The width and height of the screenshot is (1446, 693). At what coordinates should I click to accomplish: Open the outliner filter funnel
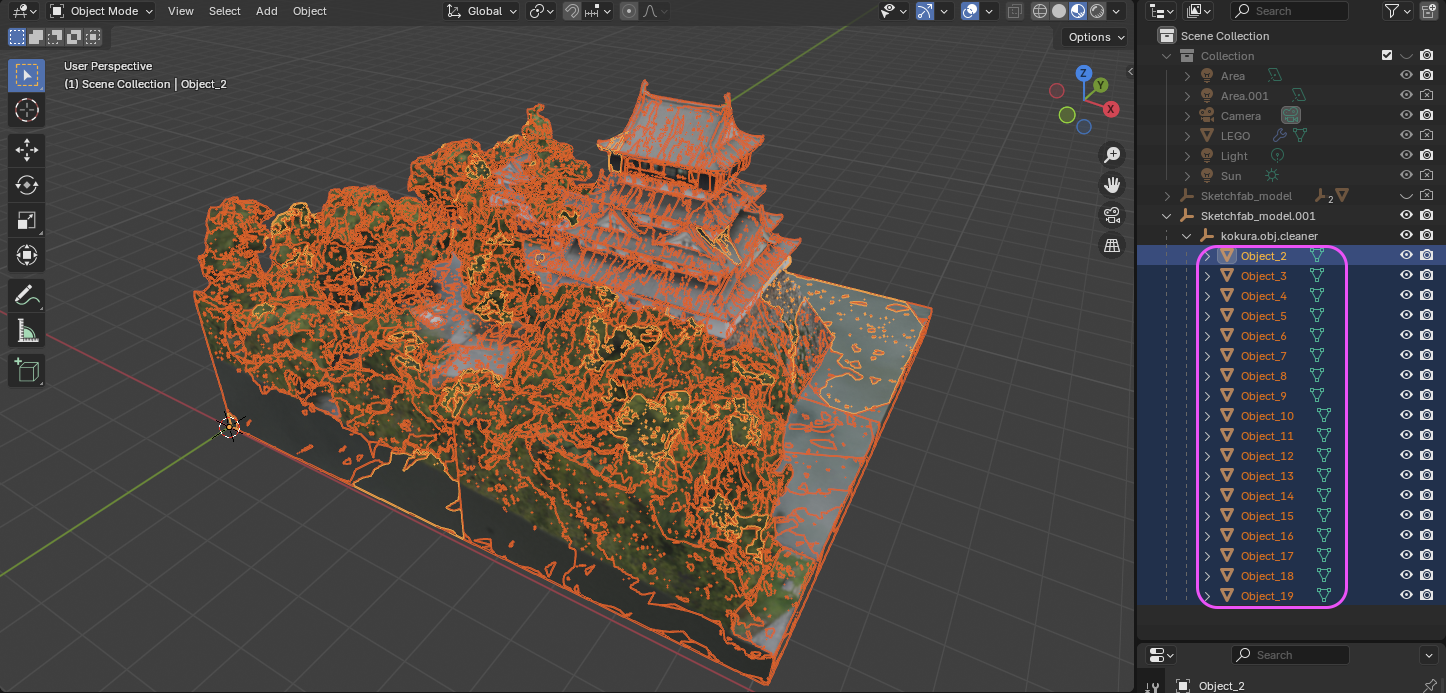pyautogui.click(x=1392, y=11)
